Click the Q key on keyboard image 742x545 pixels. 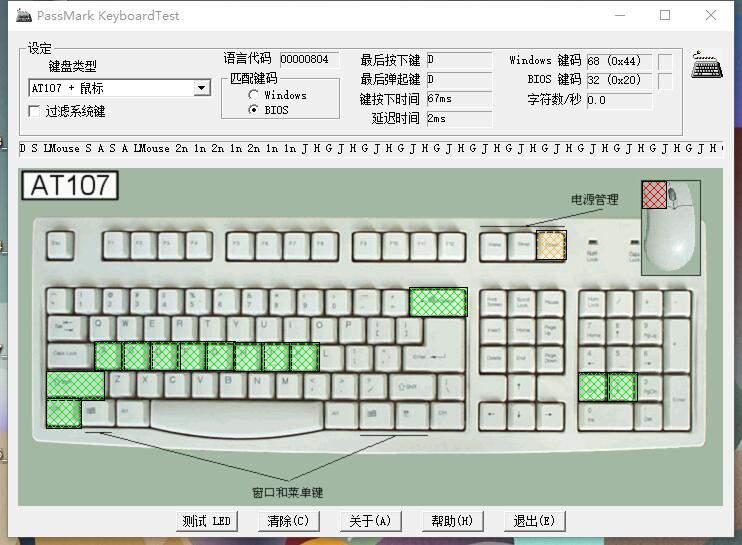click(x=99, y=329)
